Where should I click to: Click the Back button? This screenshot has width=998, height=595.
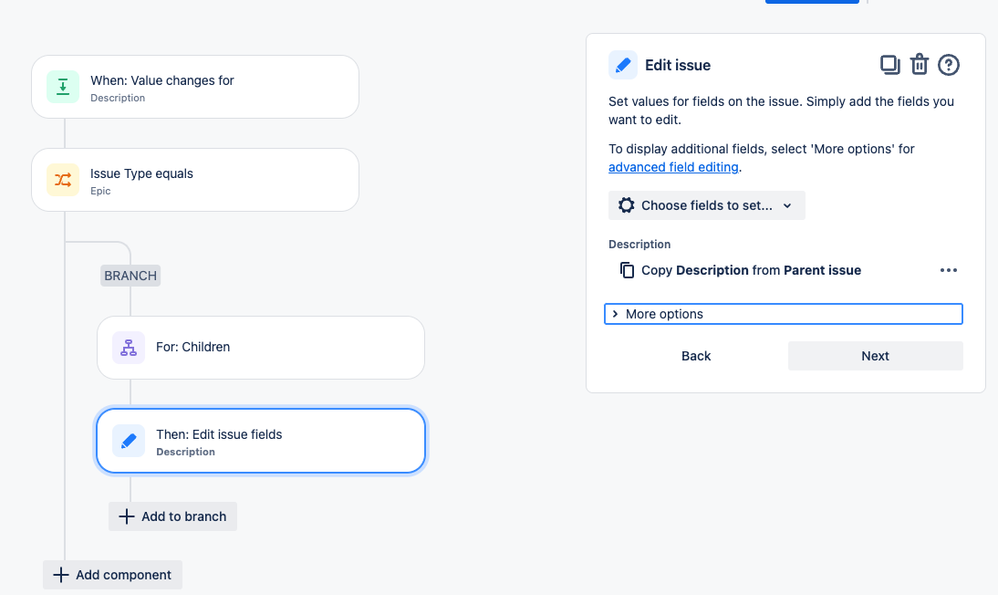click(696, 356)
